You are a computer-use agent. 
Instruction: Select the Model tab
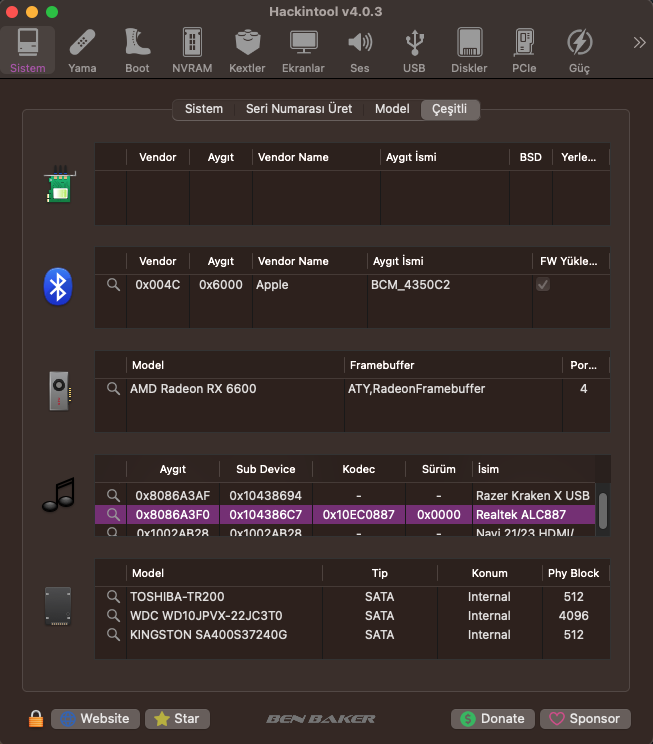(392, 109)
